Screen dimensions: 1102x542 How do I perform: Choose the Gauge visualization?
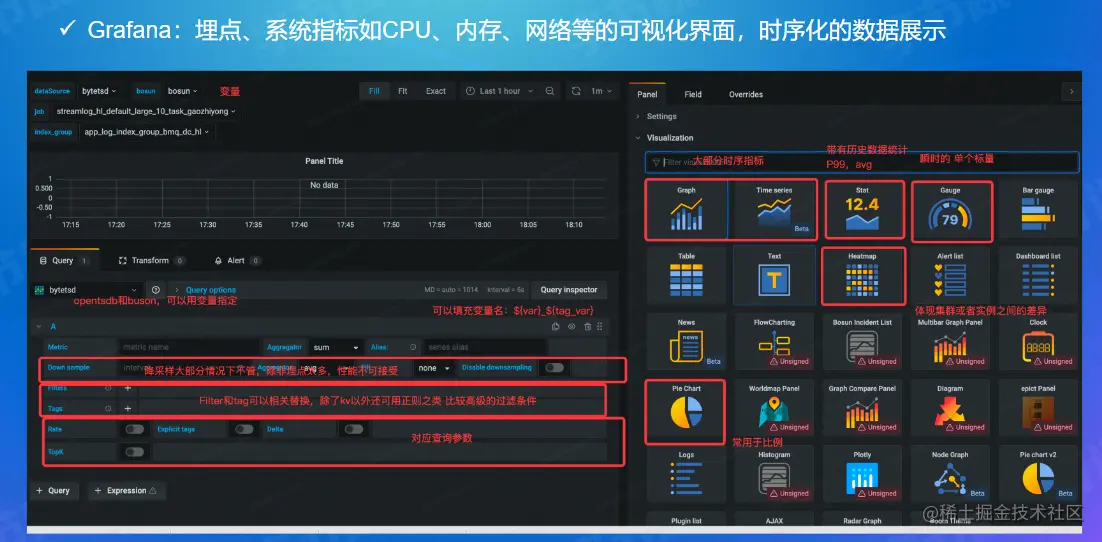(950, 209)
